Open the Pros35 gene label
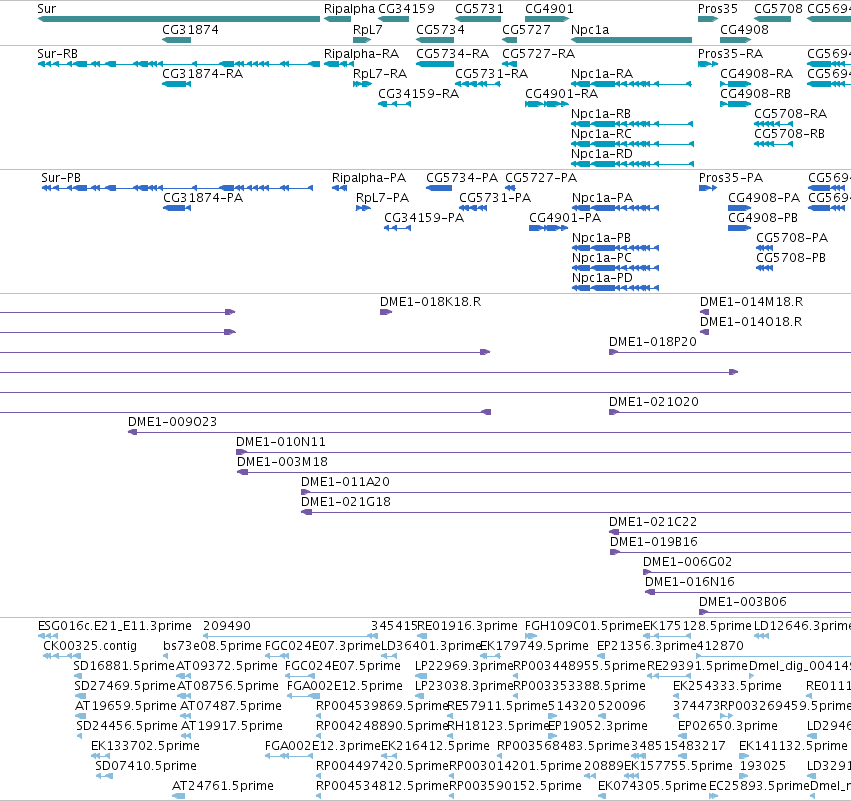The height and width of the screenshot is (801, 851). click(717, 9)
